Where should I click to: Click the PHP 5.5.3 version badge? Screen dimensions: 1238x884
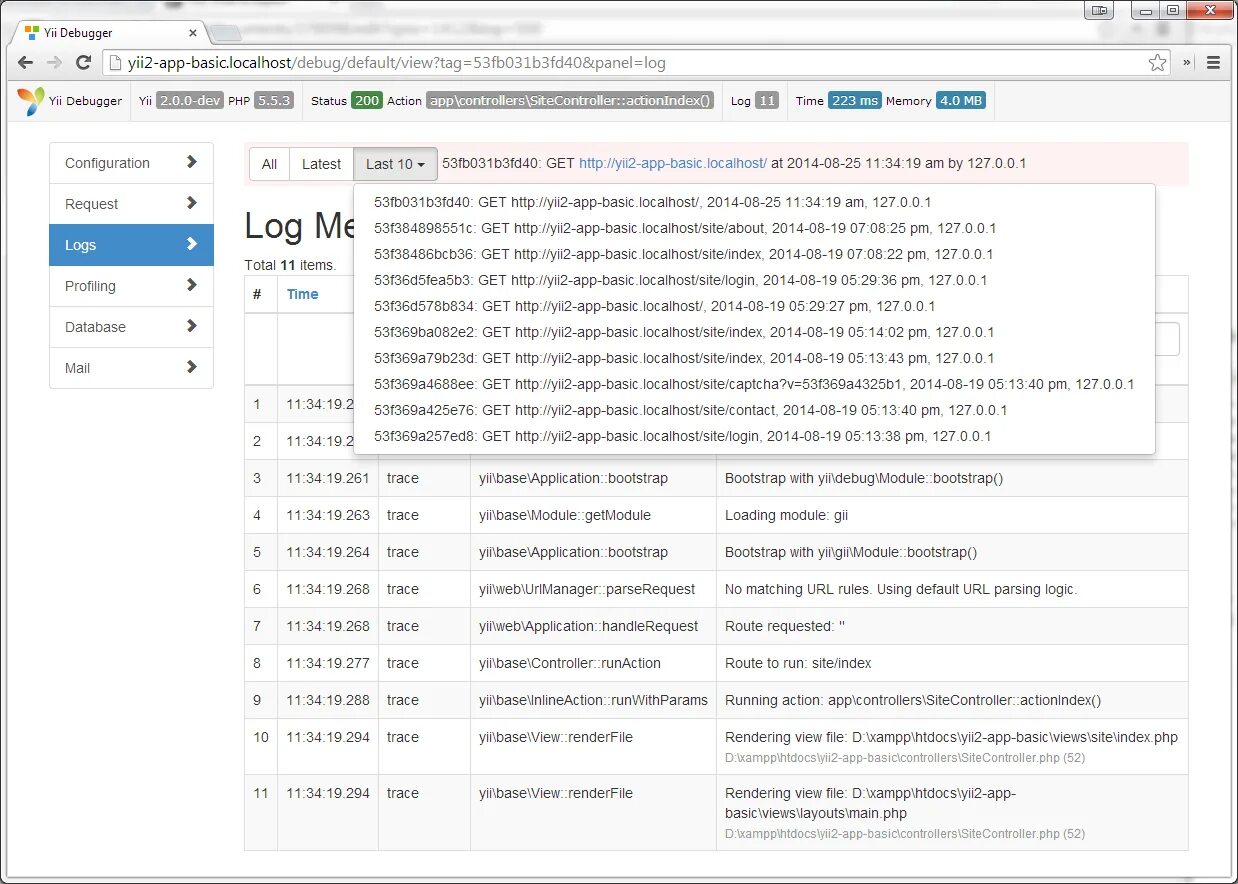click(274, 101)
